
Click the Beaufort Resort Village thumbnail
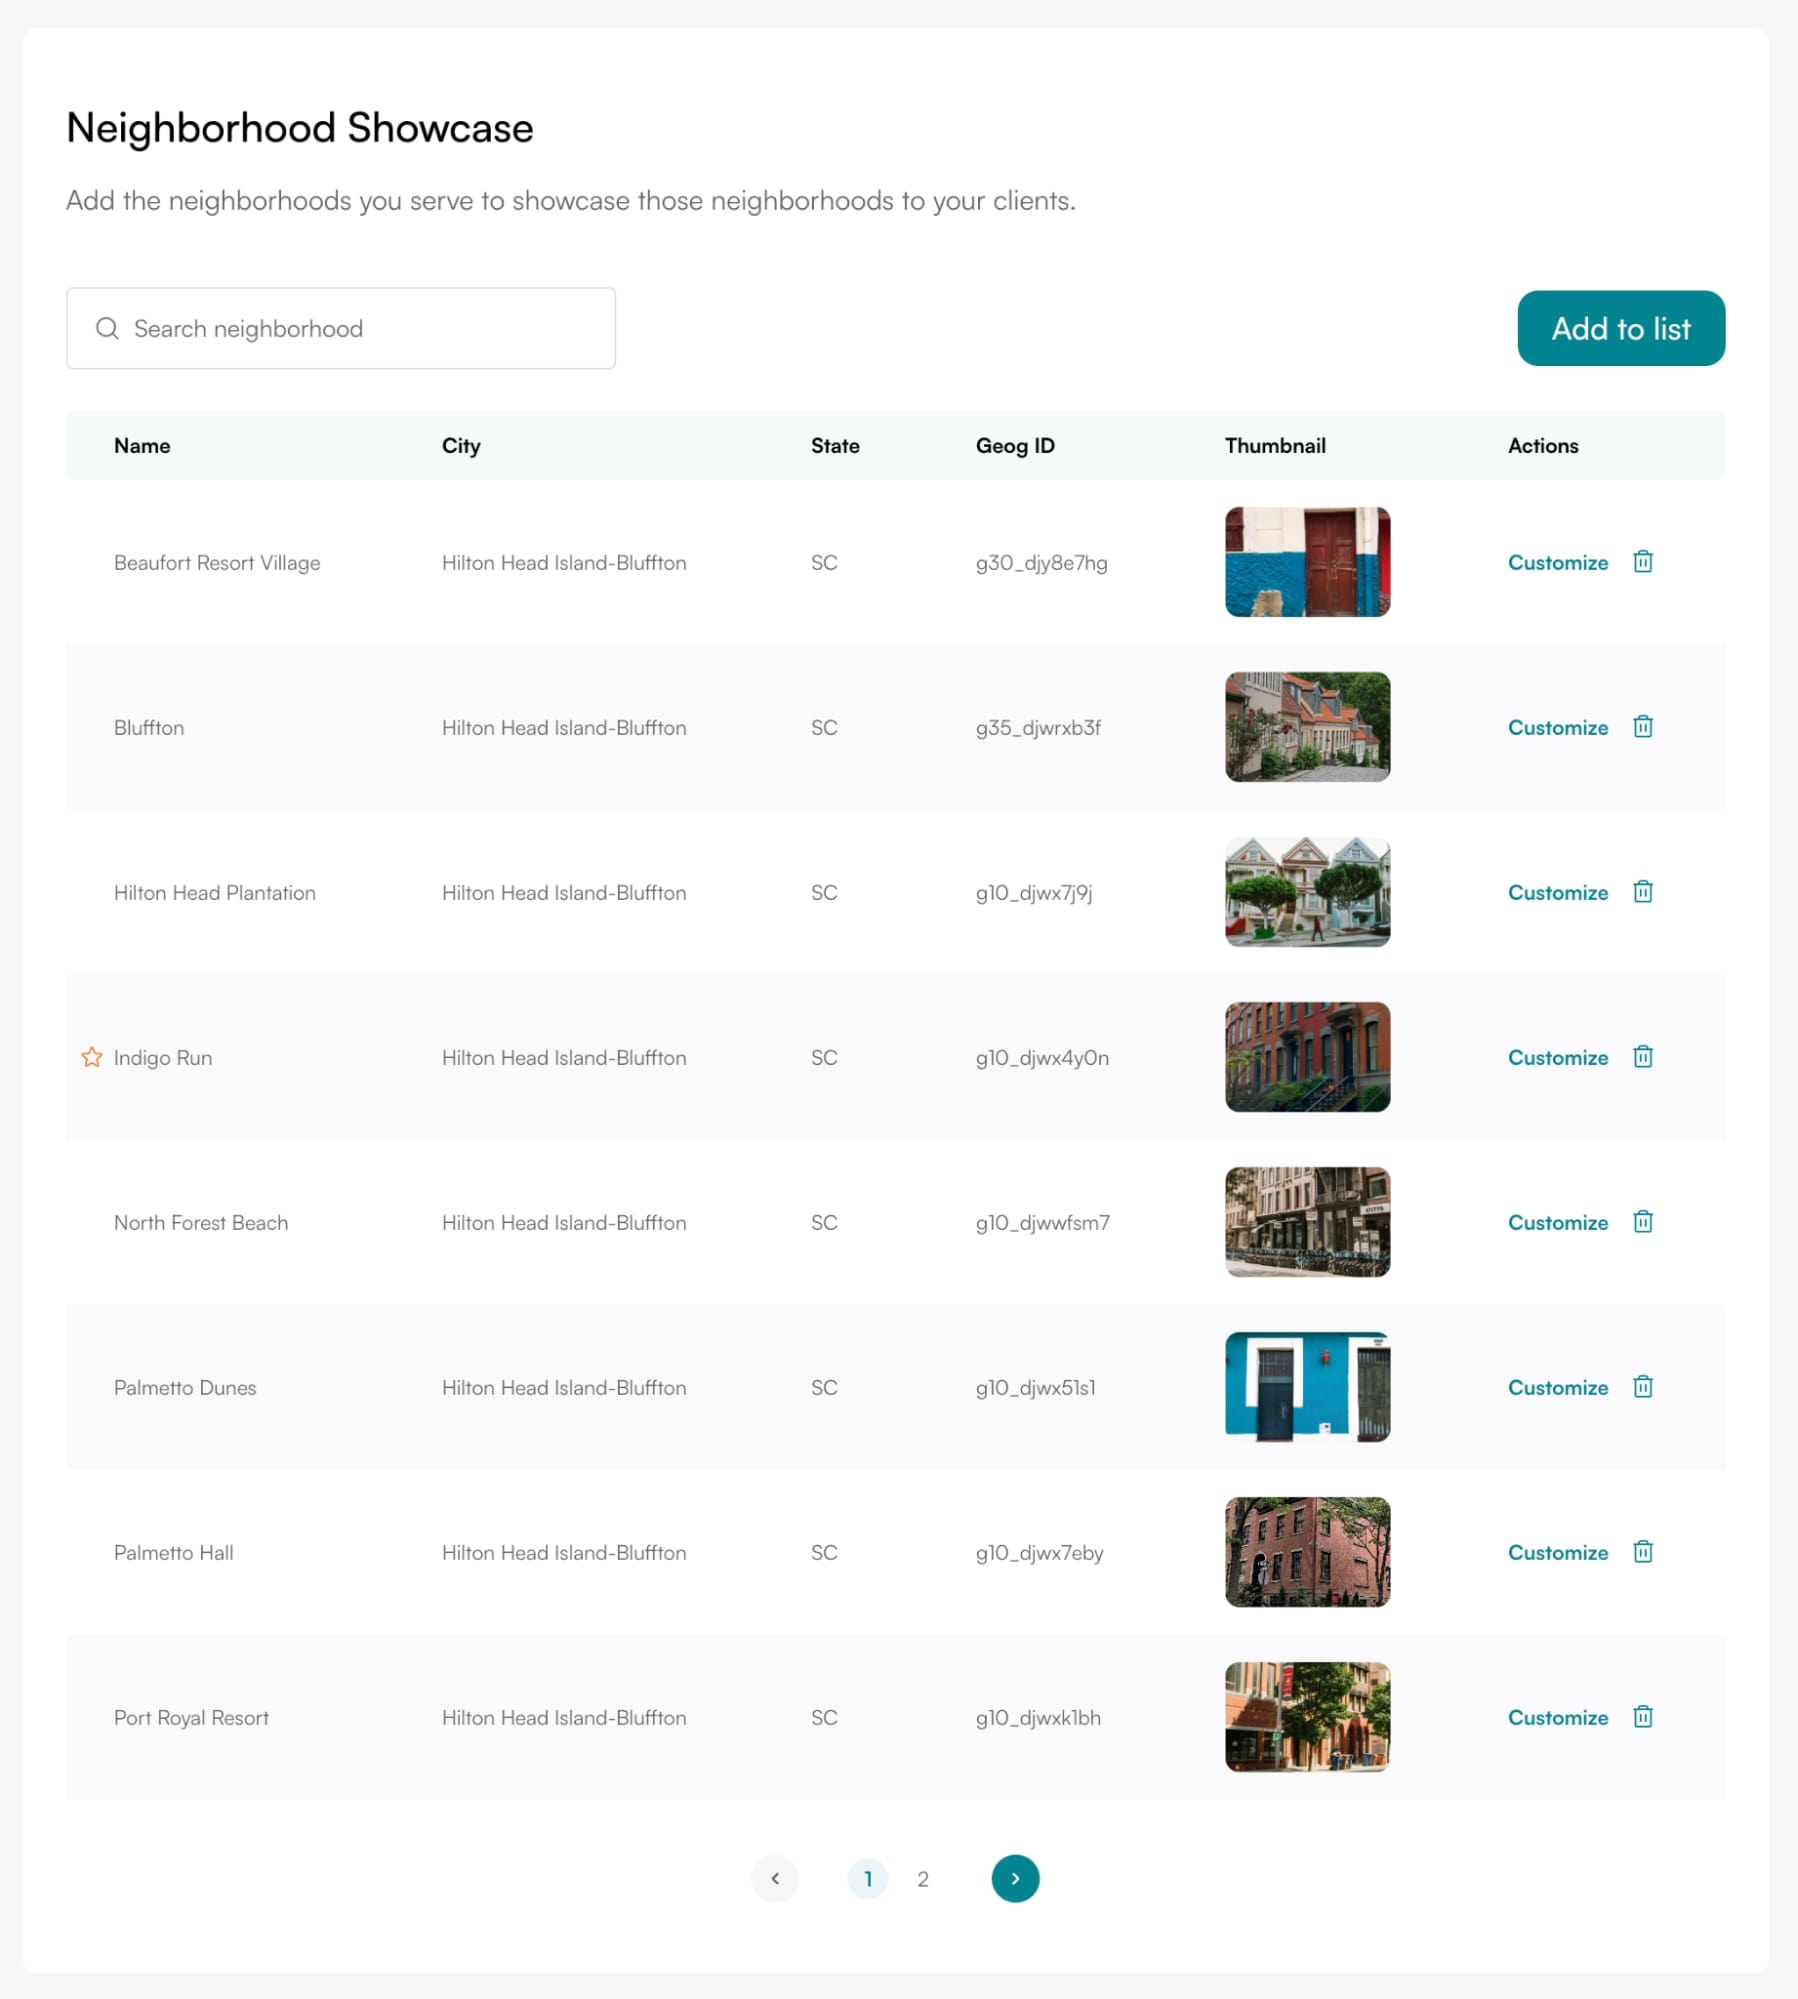(x=1307, y=562)
